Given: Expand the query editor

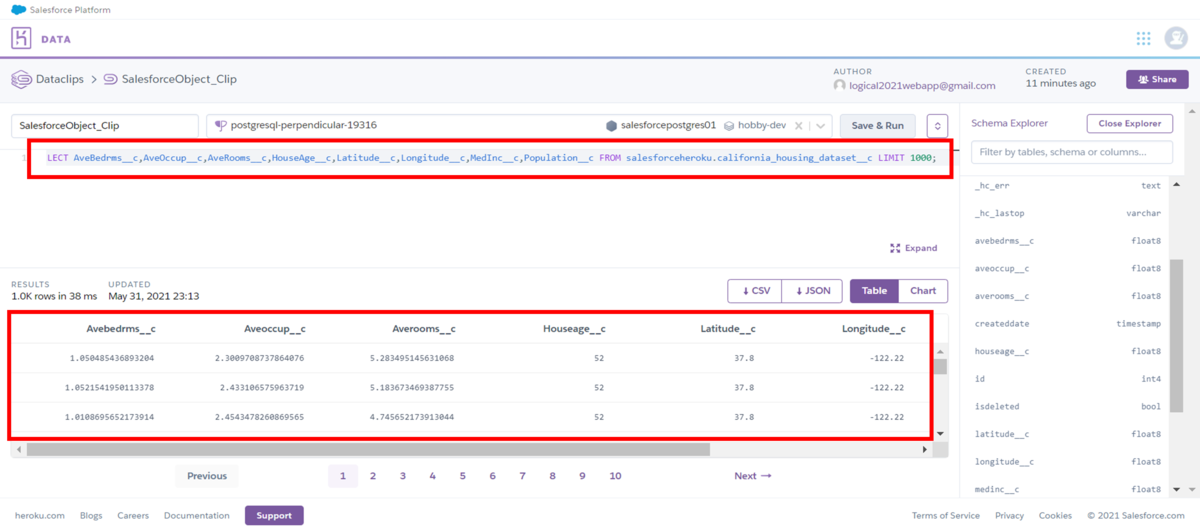Looking at the screenshot, I should (913, 248).
